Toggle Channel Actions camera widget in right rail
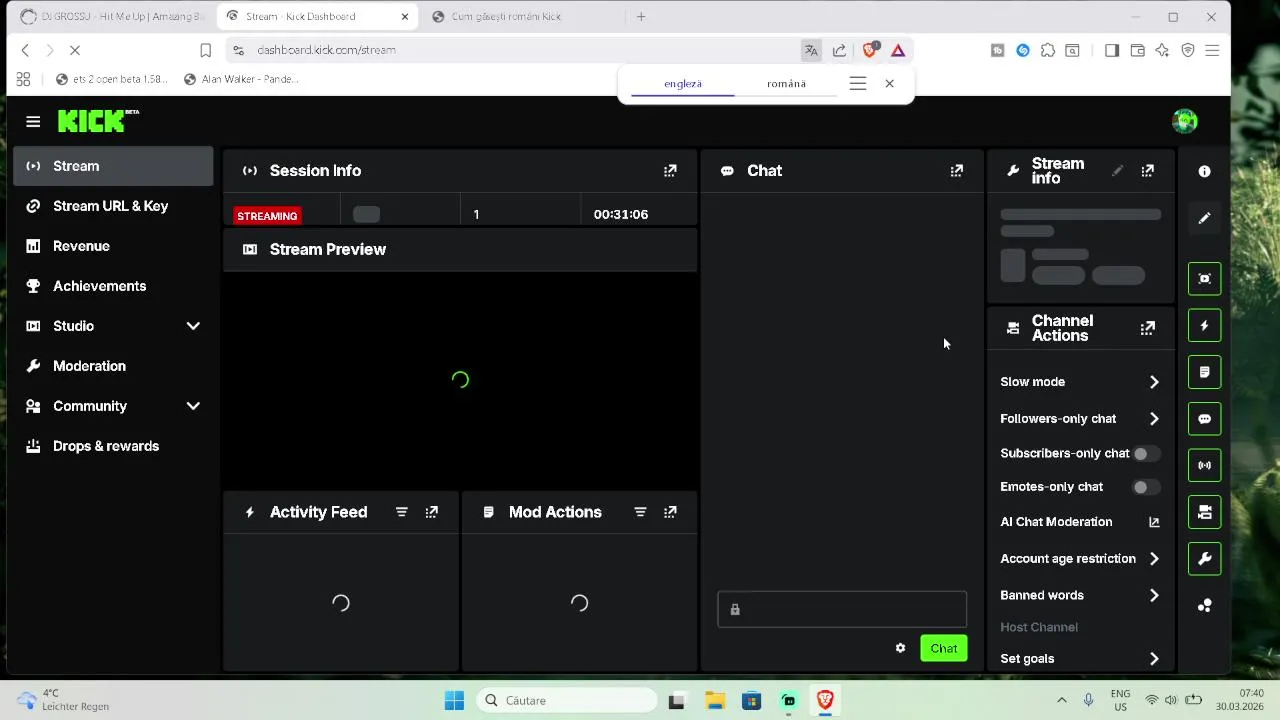This screenshot has height=720, width=1280. coord(1204,512)
